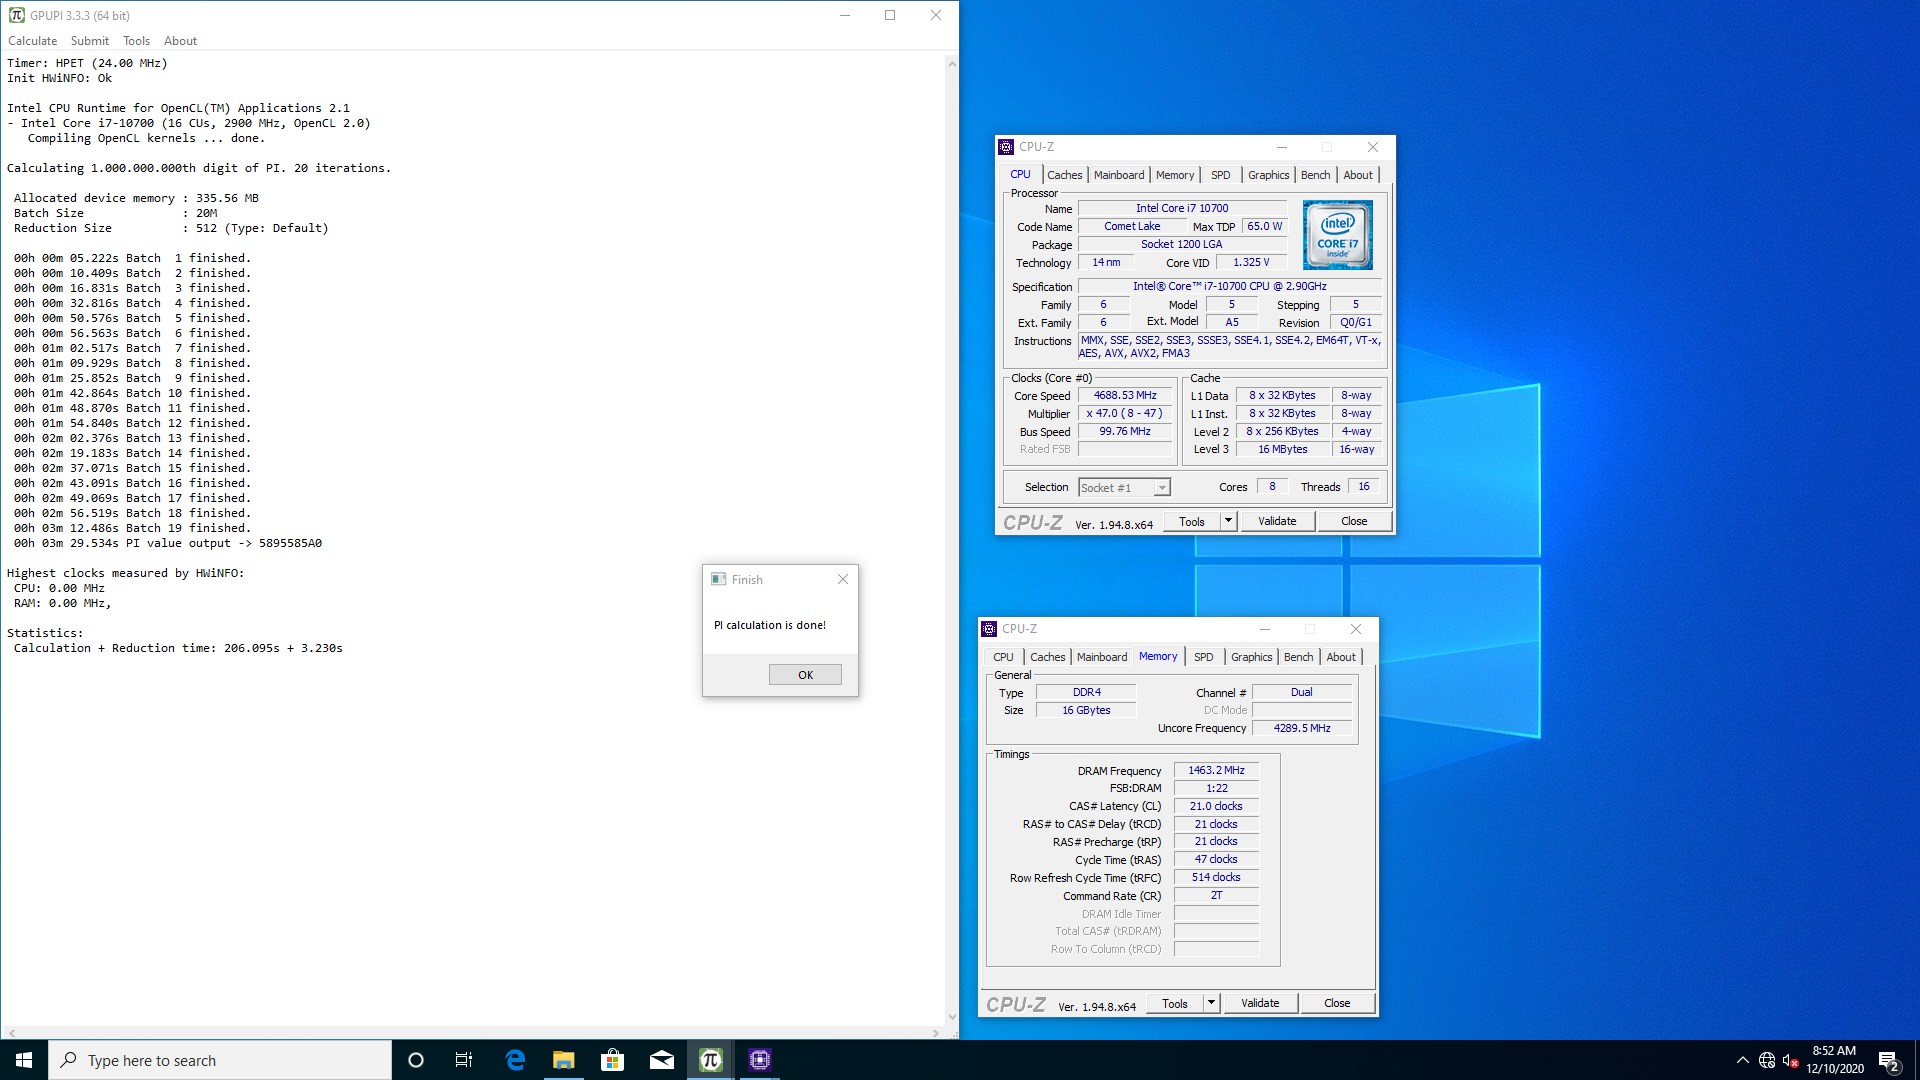Select Bench tab in top CPU-Z window

tap(1316, 175)
